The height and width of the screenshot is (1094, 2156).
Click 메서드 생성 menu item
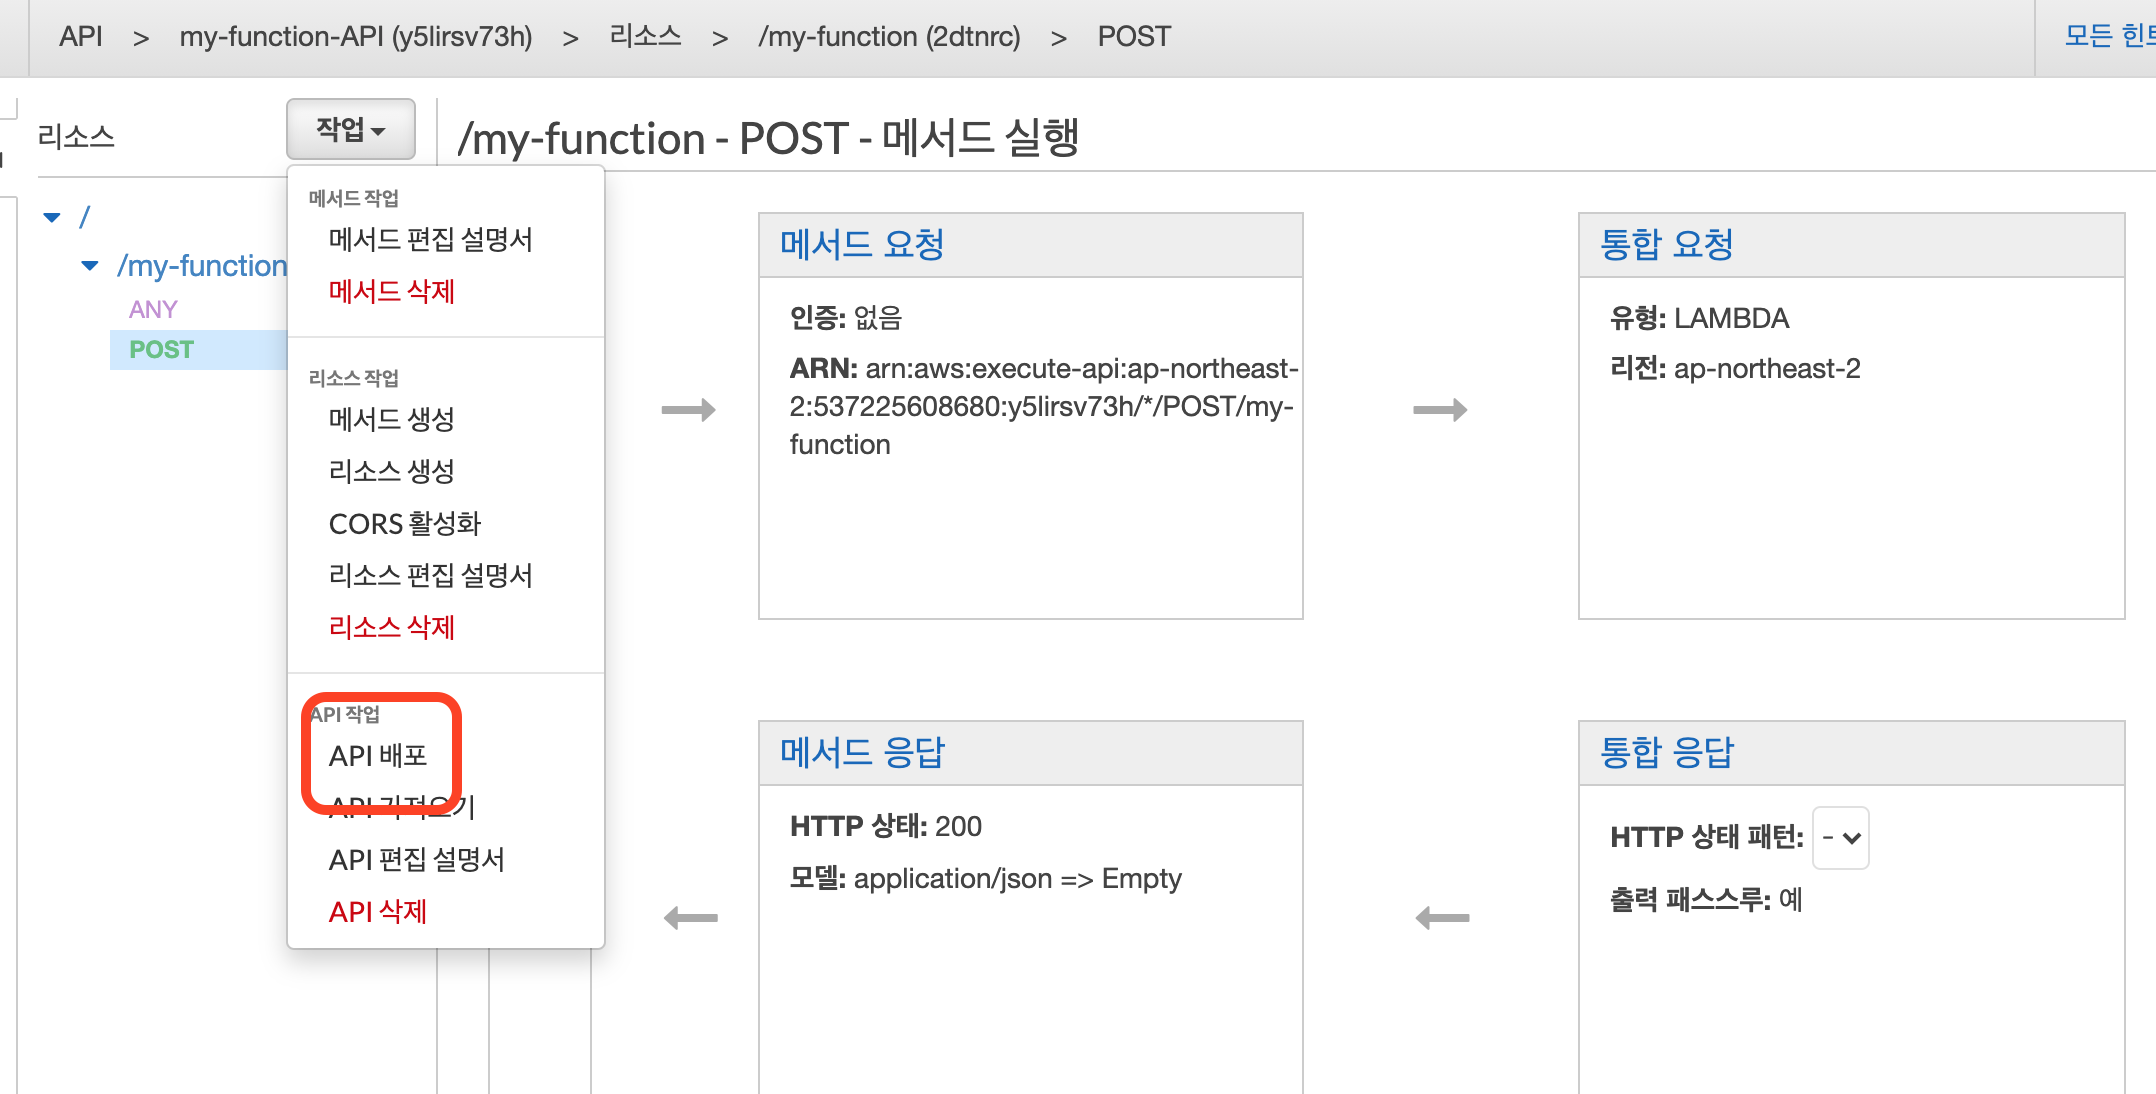391,419
